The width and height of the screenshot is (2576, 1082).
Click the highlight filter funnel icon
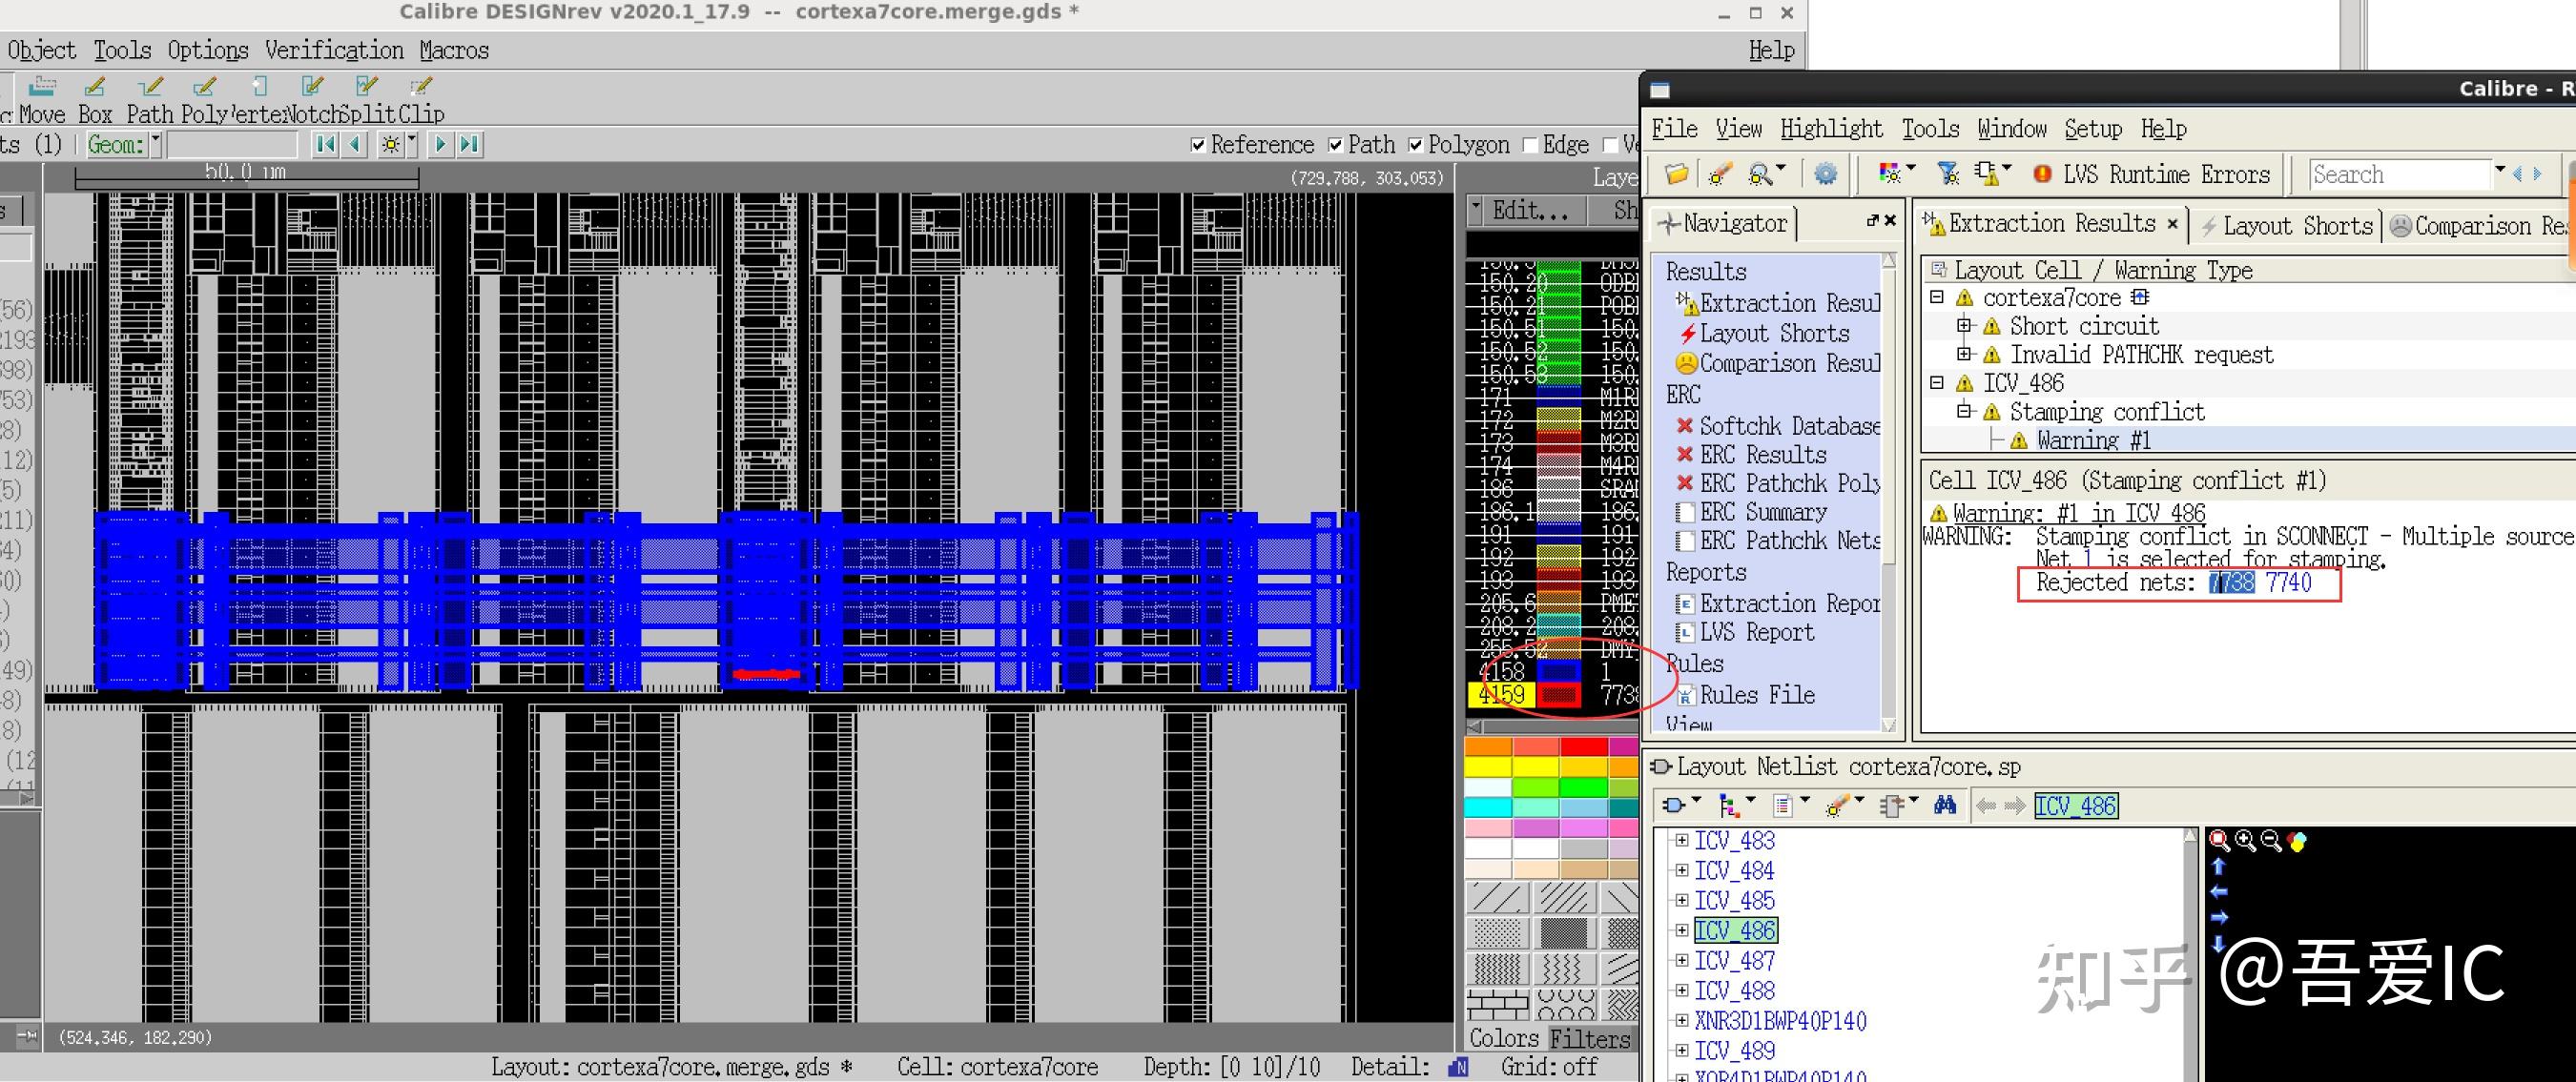tap(1948, 175)
